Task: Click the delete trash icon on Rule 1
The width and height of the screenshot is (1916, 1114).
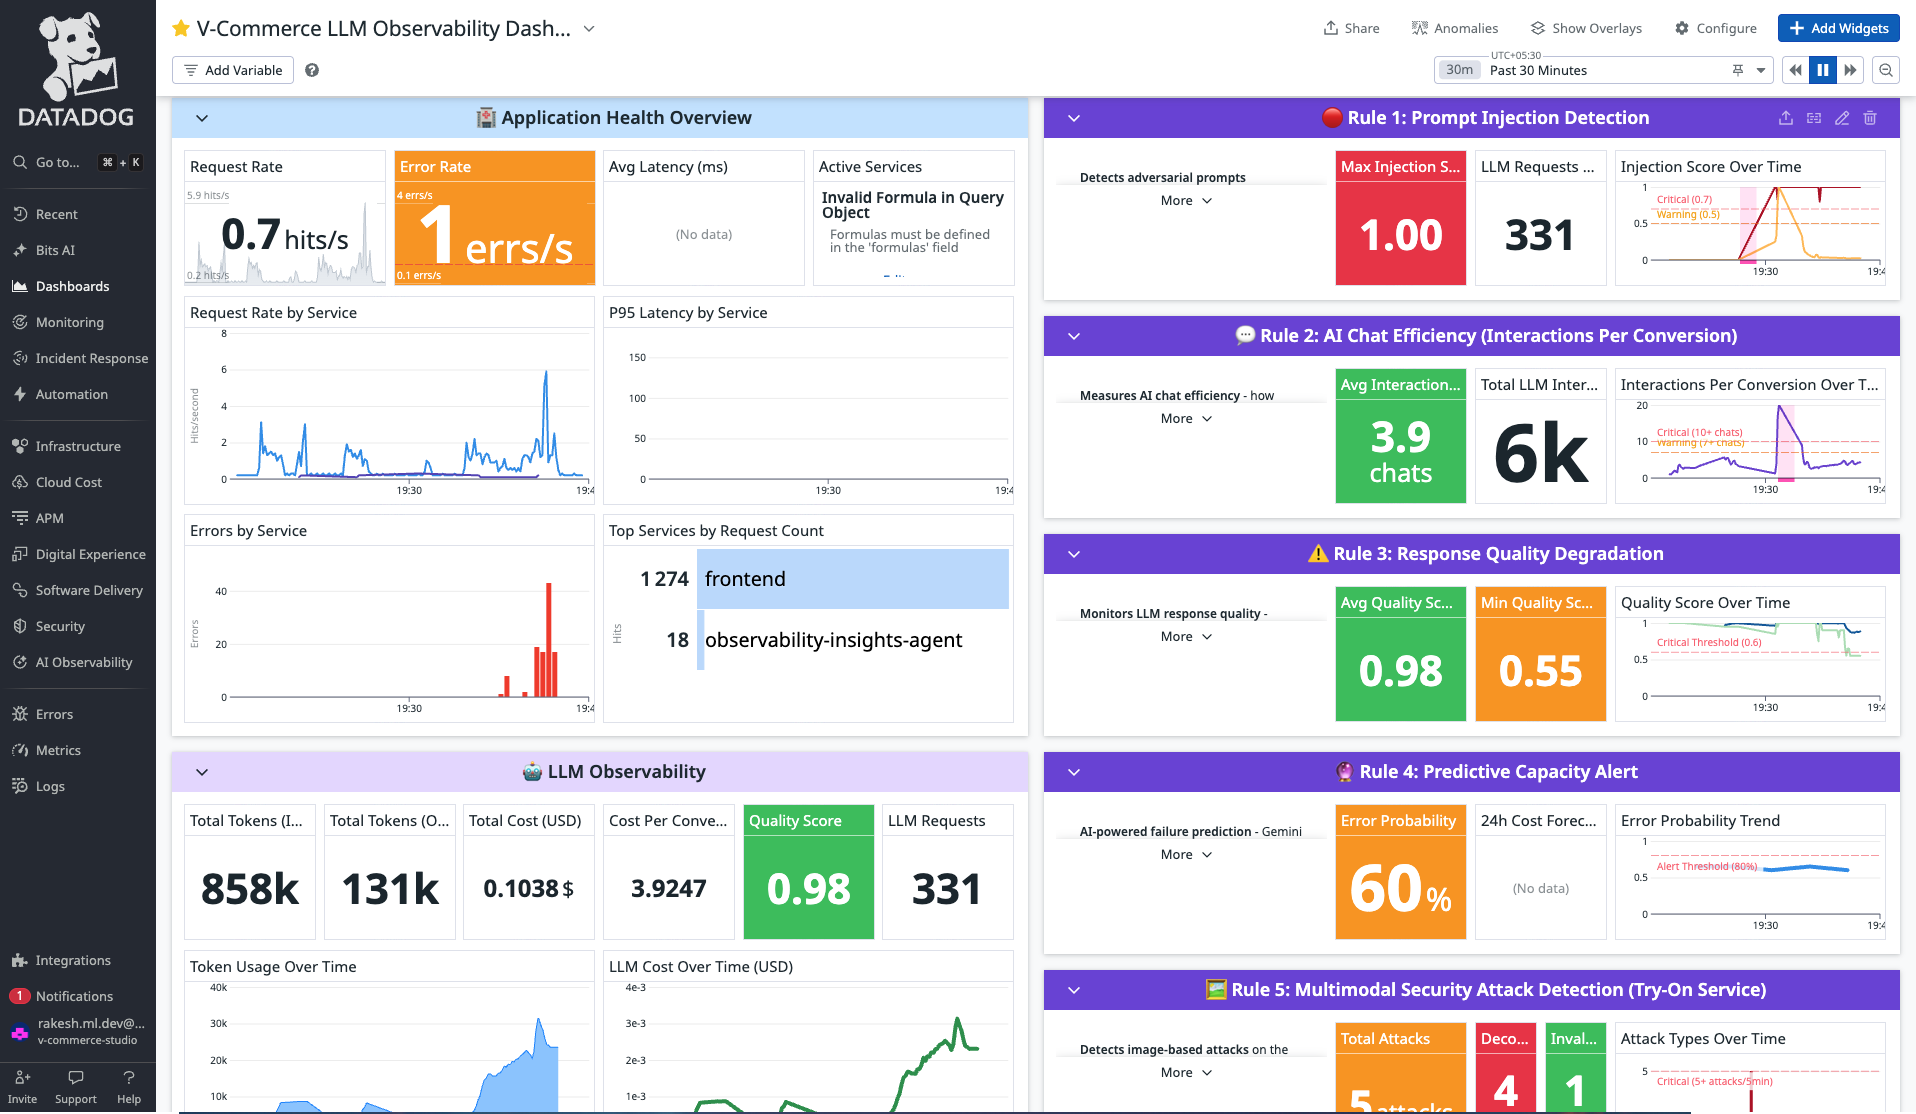Action: [1870, 118]
